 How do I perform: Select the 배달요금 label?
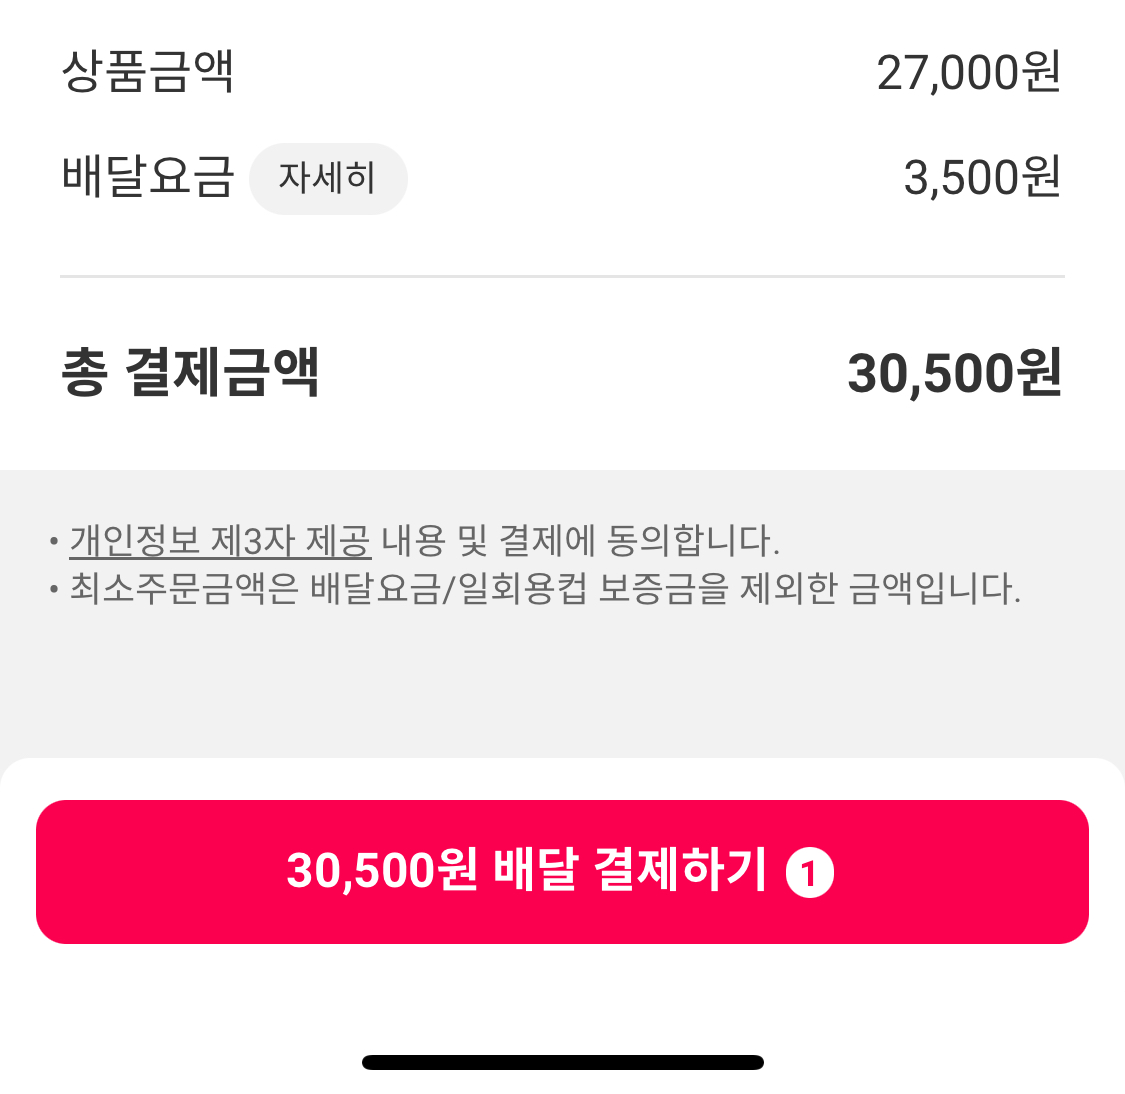click(148, 176)
